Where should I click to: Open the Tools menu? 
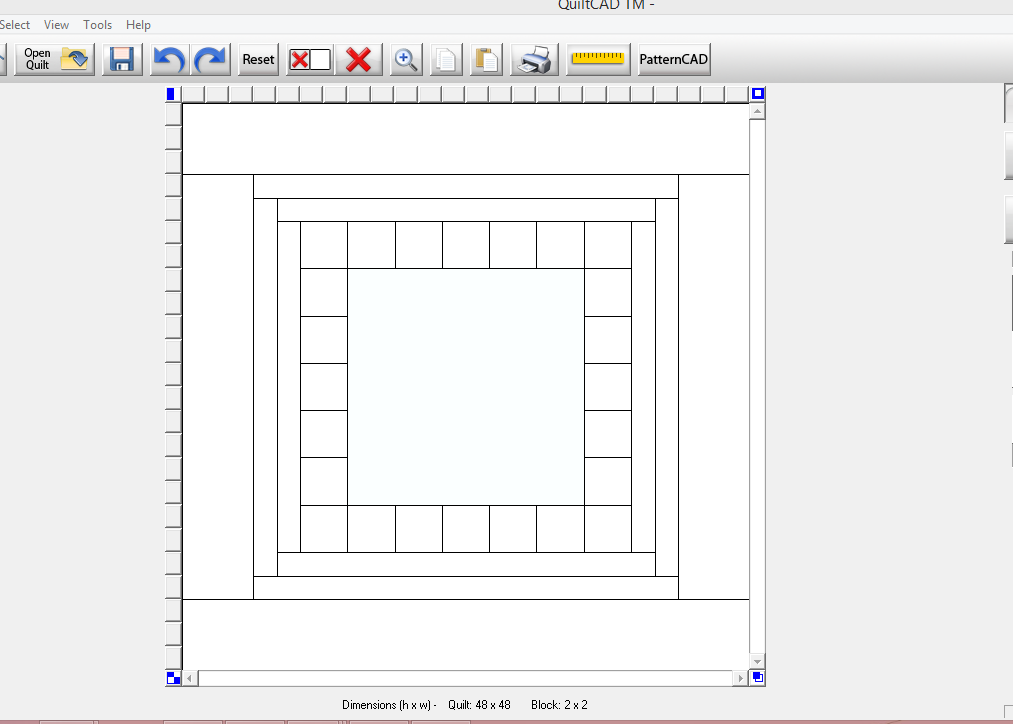point(98,25)
